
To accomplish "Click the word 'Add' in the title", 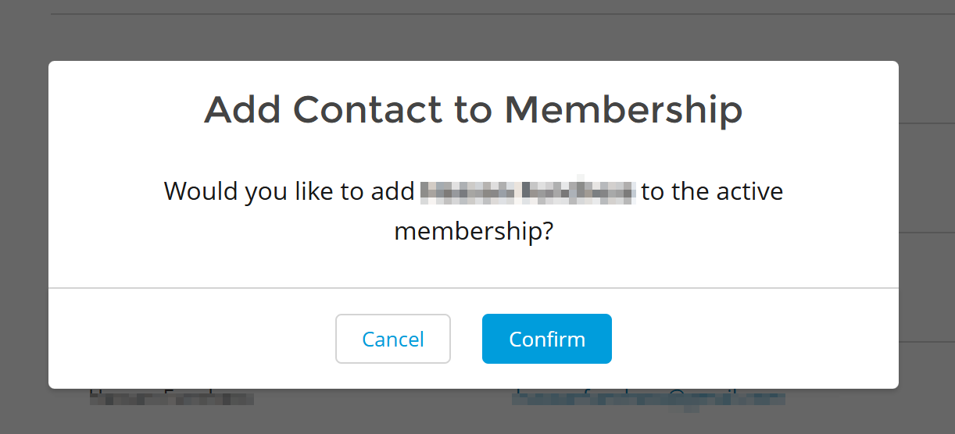I will (x=242, y=110).
